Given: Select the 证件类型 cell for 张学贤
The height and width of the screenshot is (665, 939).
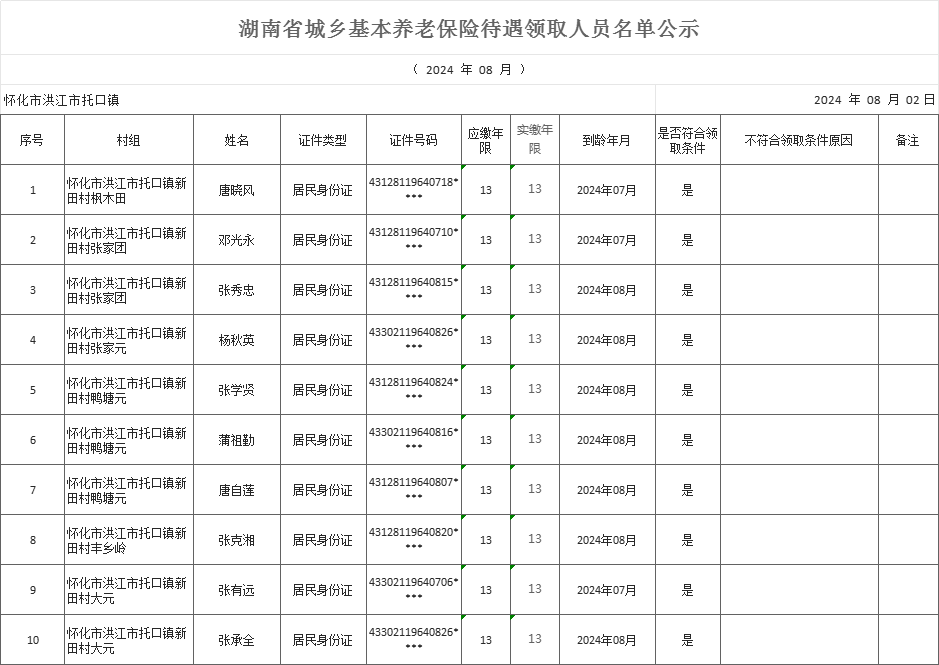Looking at the screenshot, I should click(322, 390).
